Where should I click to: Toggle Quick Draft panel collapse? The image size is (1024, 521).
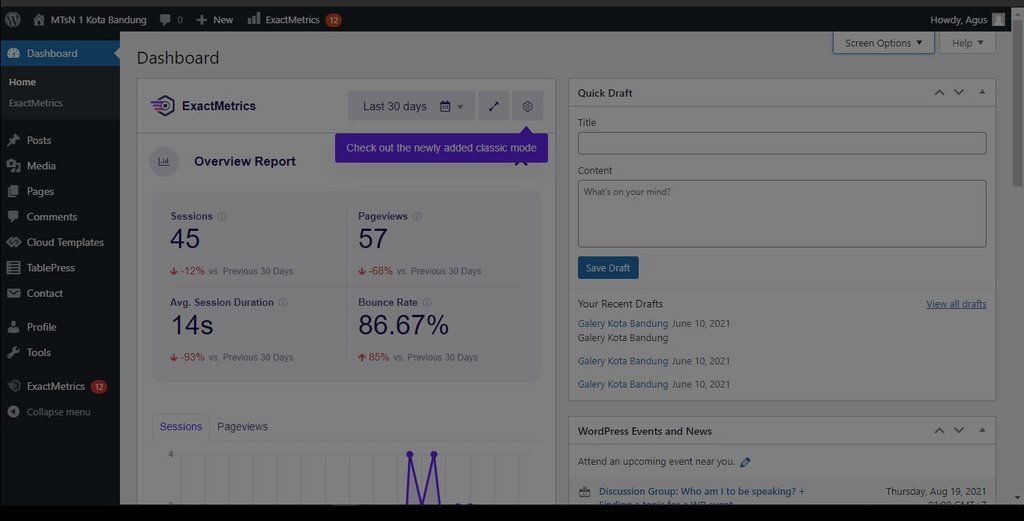coord(982,93)
